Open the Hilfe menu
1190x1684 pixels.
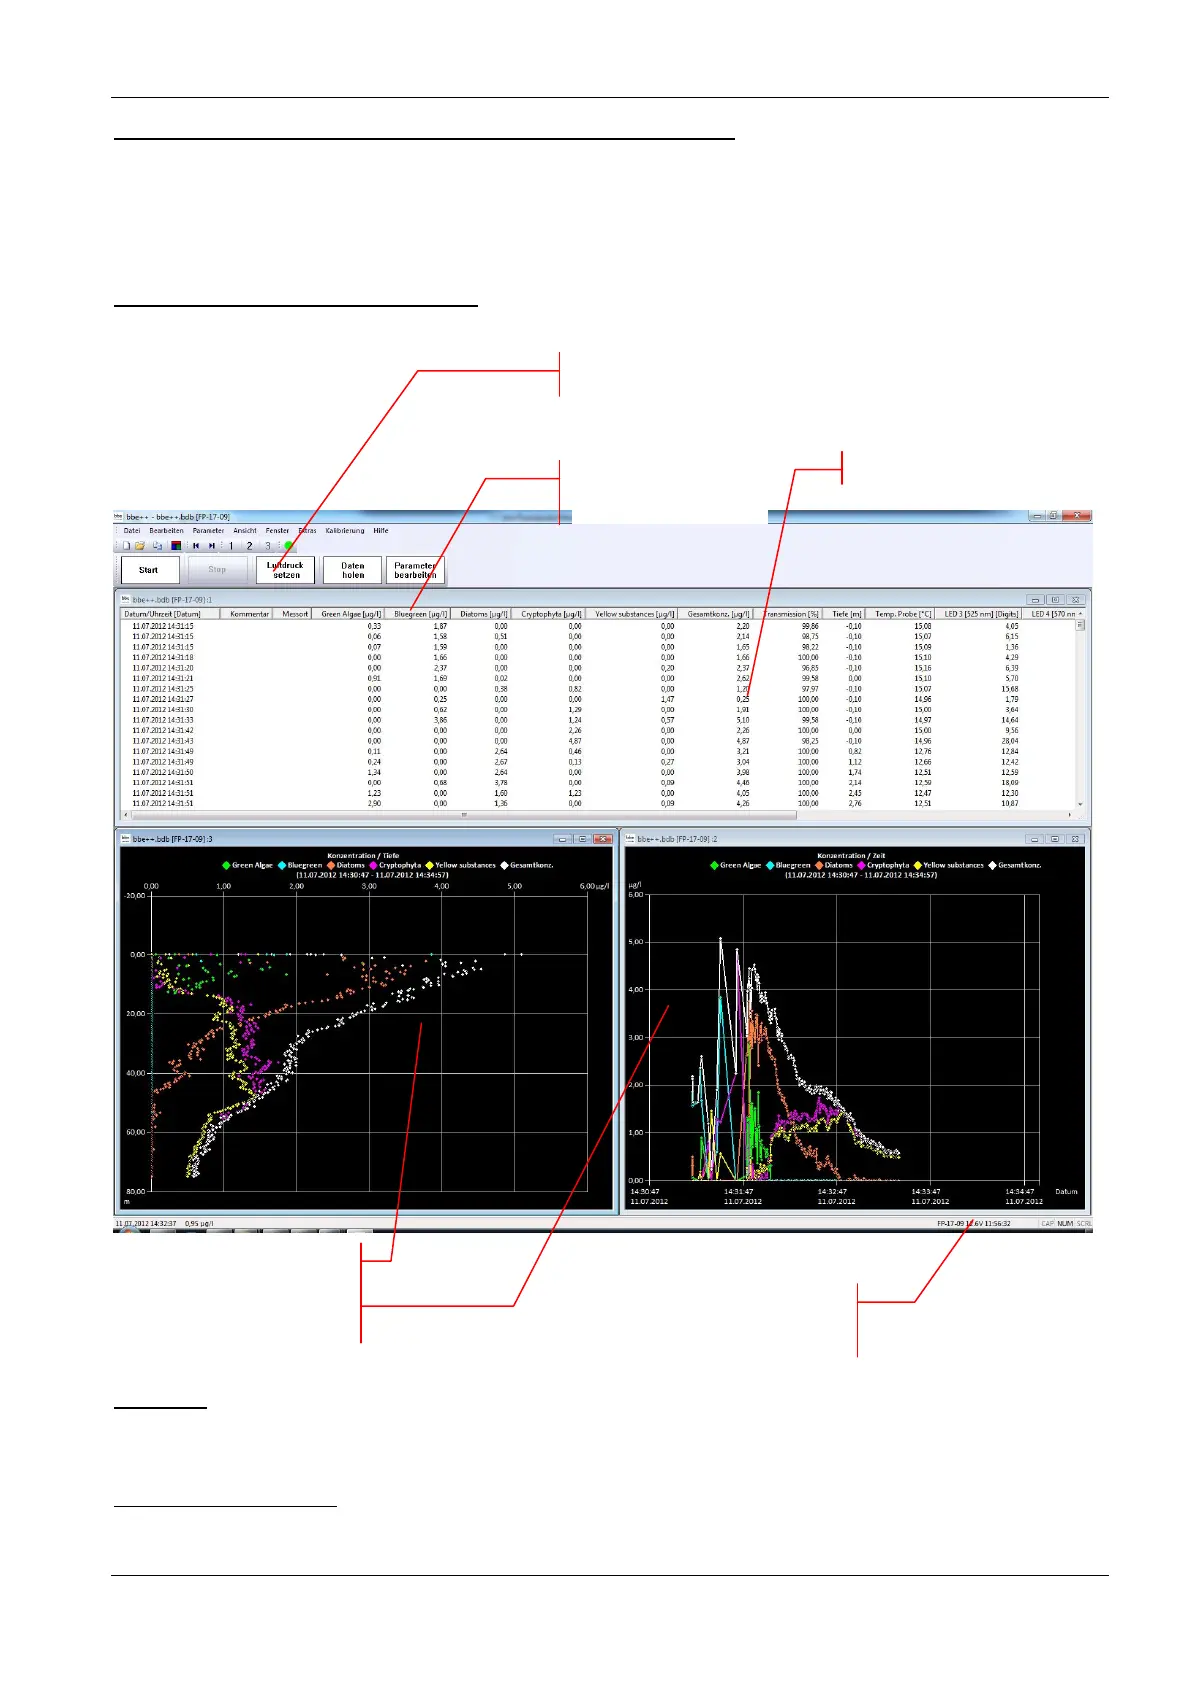click(x=381, y=531)
